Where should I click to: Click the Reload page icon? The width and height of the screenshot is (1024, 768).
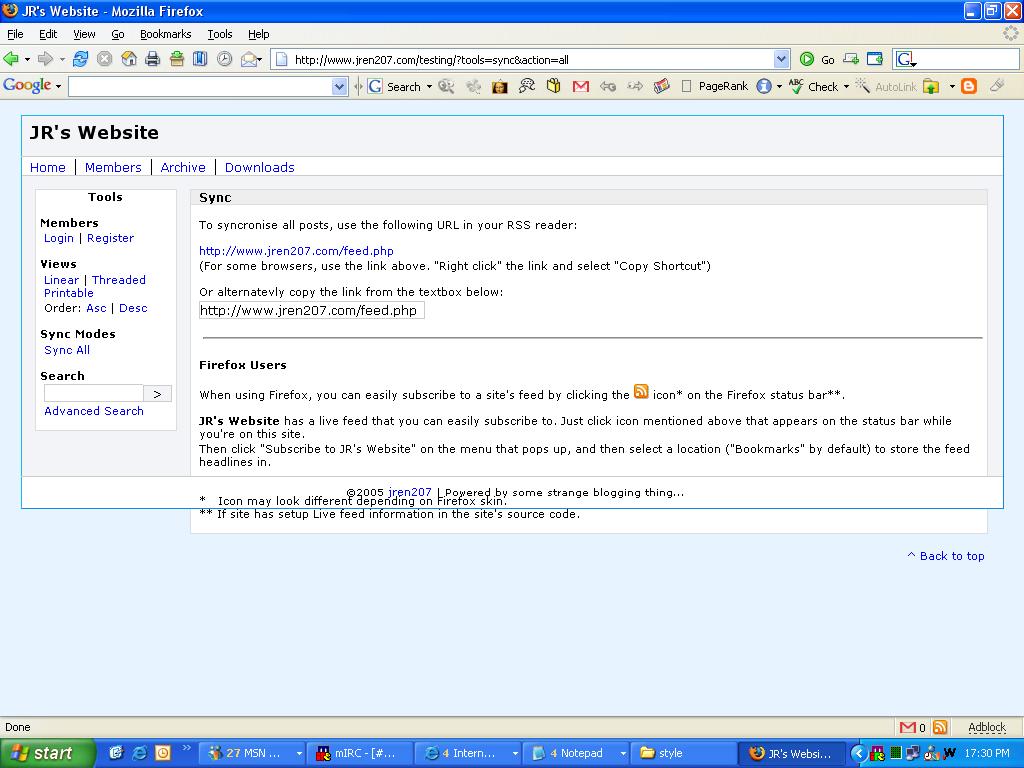pos(80,60)
